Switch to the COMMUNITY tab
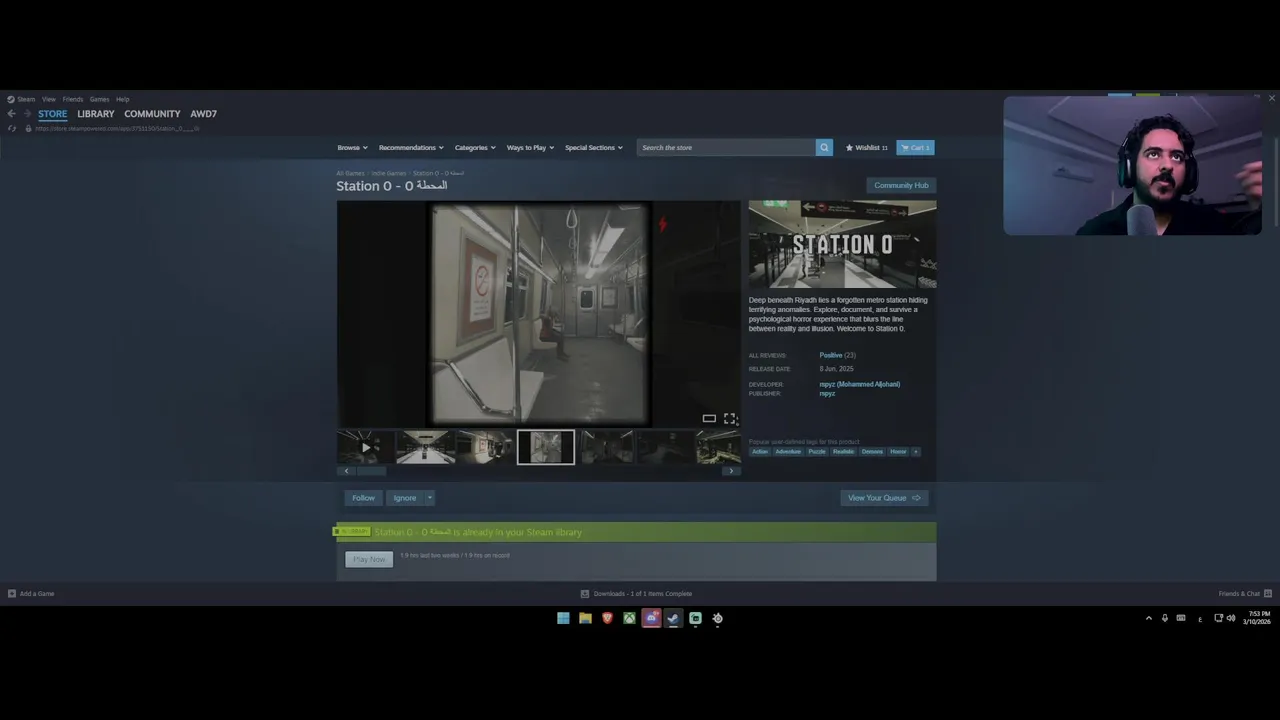Image resolution: width=1280 pixels, height=720 pixels. tap(152, 114)
